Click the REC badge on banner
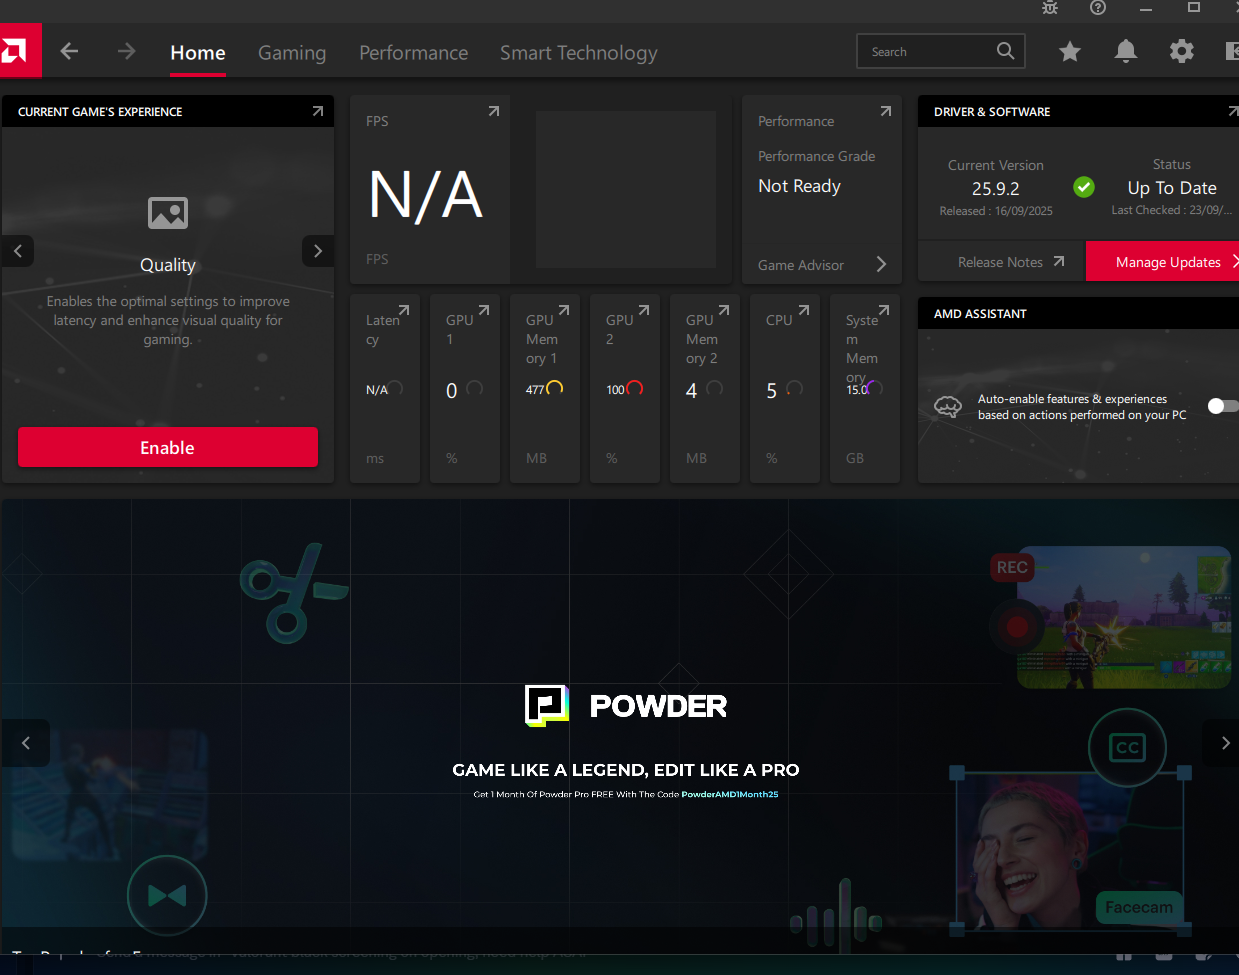Viewport: 1239px width, 975px height. click(1012, 567)
